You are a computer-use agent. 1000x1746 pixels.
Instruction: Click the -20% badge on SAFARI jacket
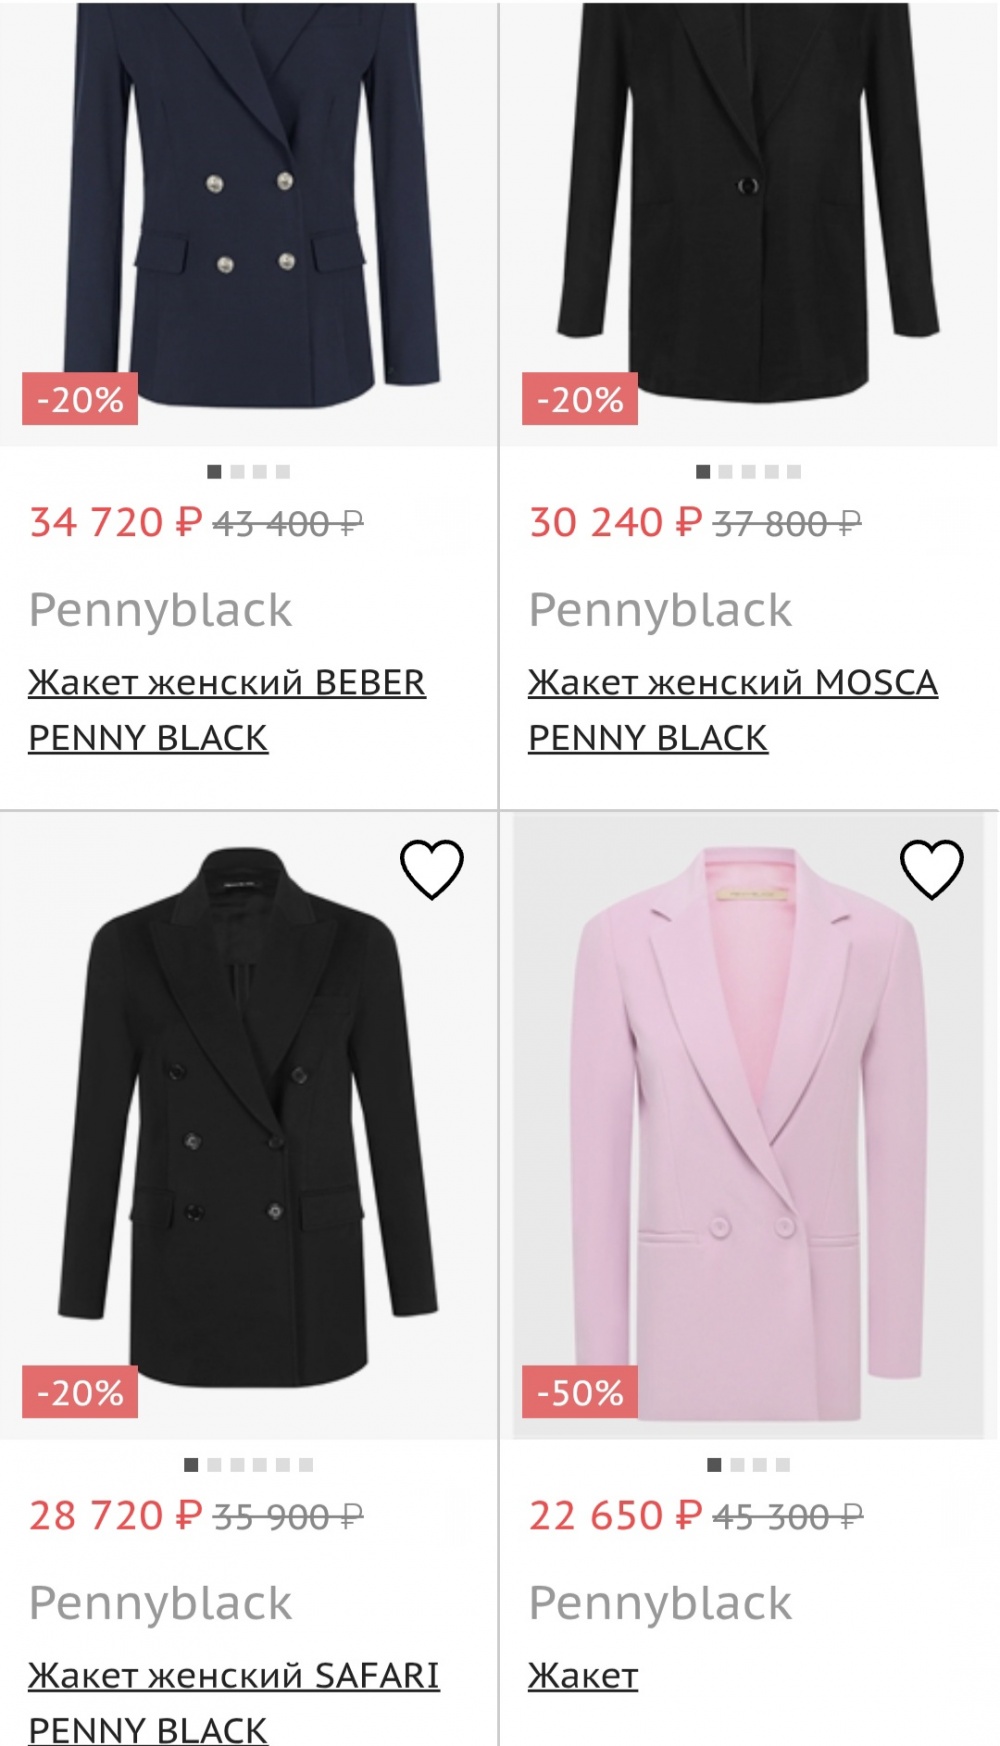78,1390
